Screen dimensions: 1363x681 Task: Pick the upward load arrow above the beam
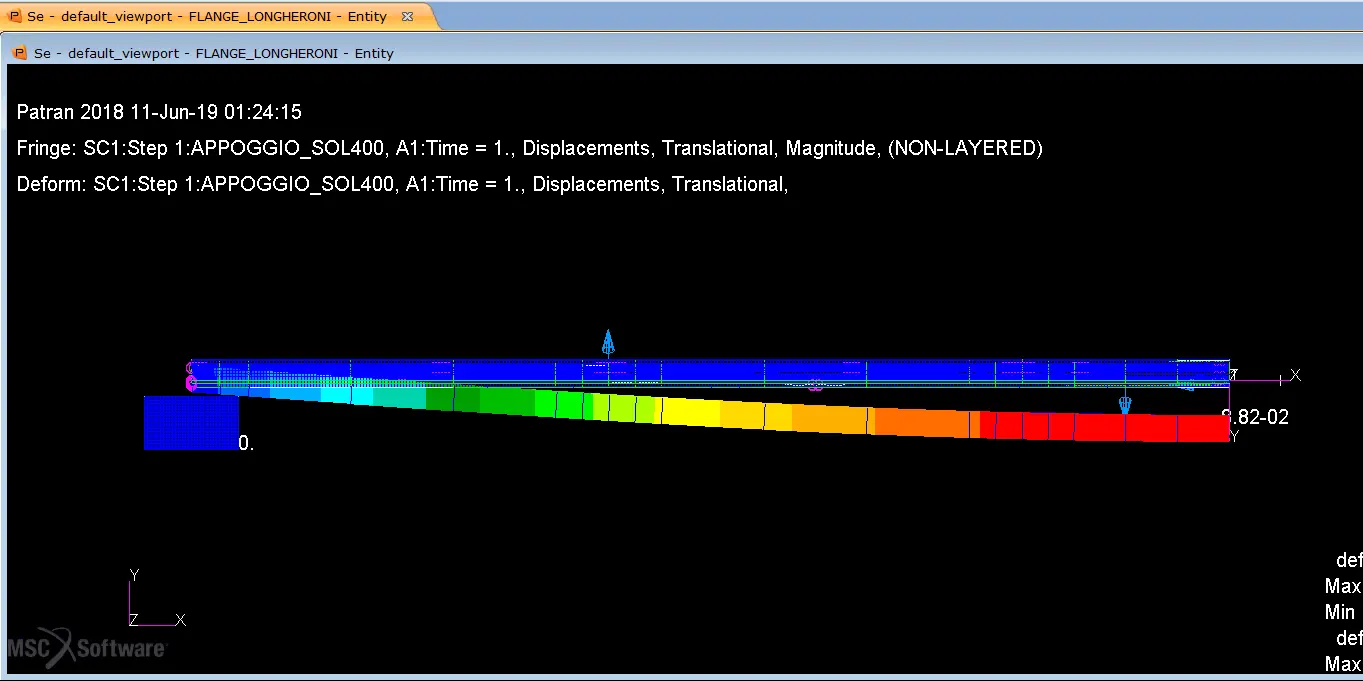(608, 343)
